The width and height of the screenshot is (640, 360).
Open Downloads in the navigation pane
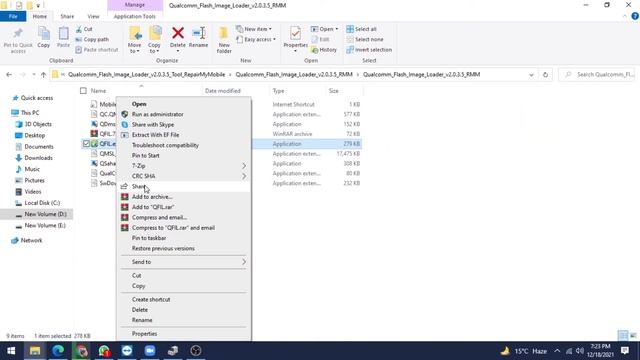[x=38, y=158]
